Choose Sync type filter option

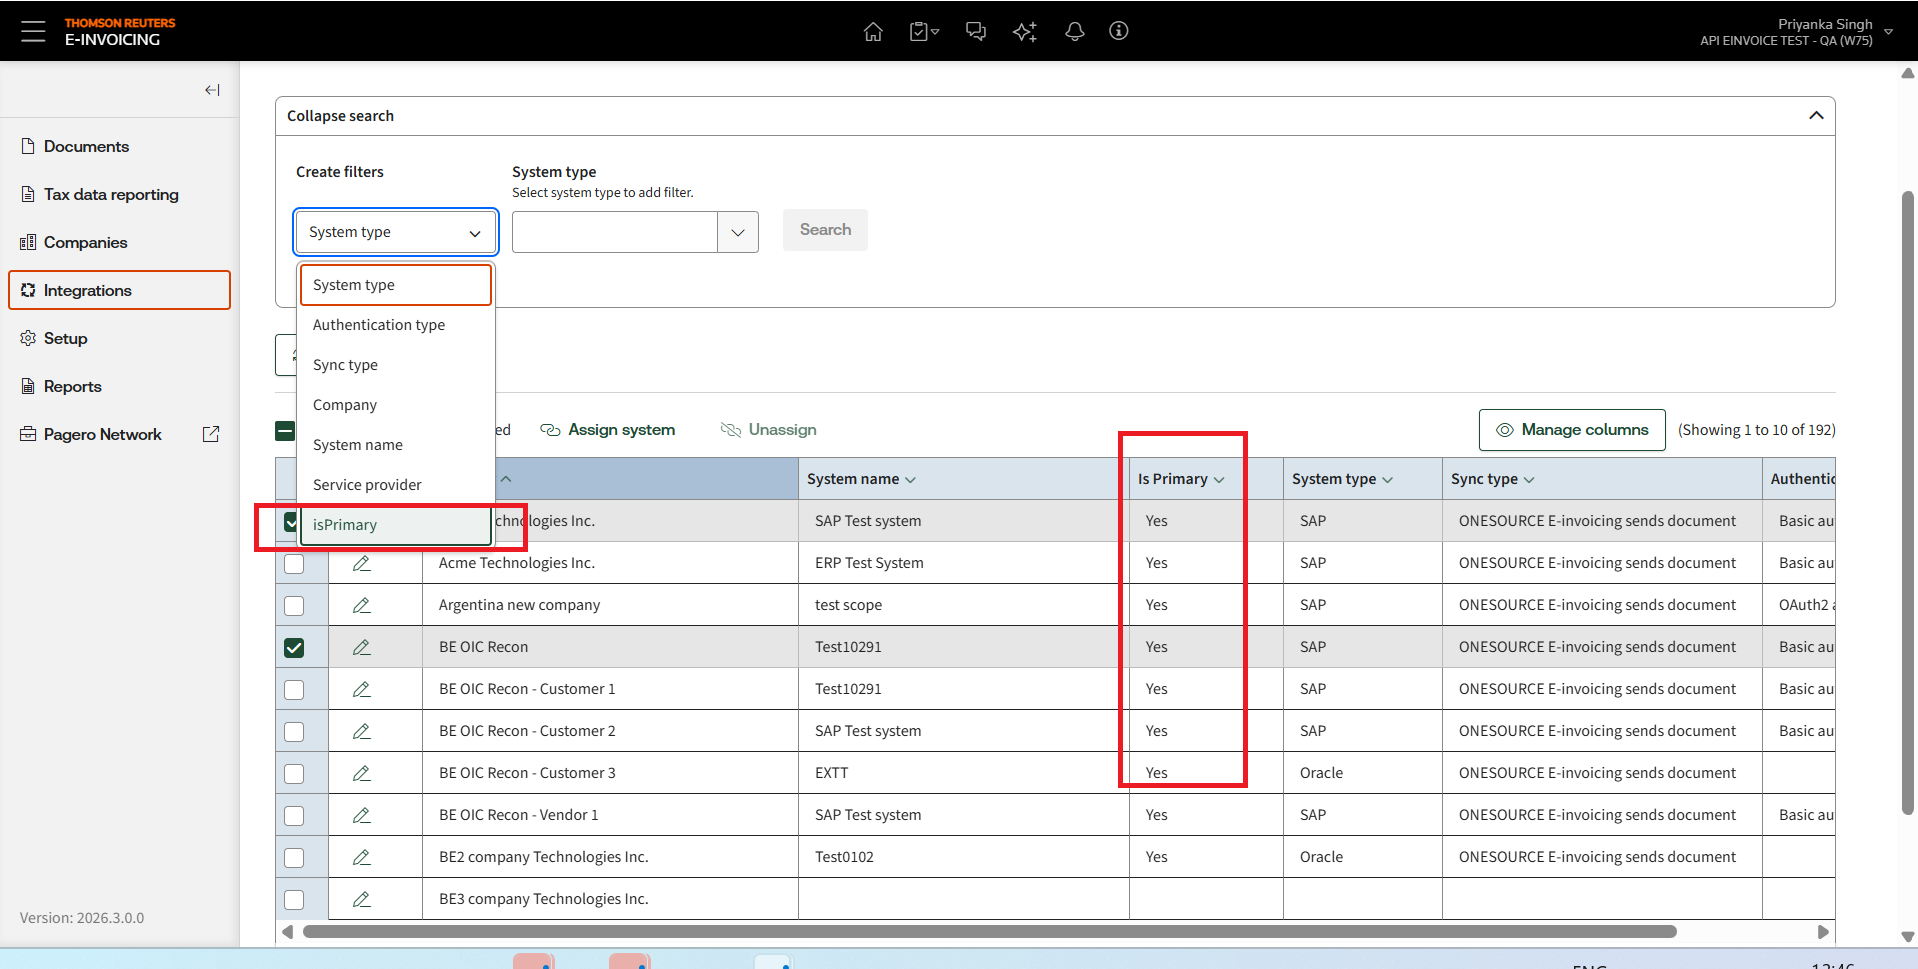pyautogui.click(x=396, y=365)
